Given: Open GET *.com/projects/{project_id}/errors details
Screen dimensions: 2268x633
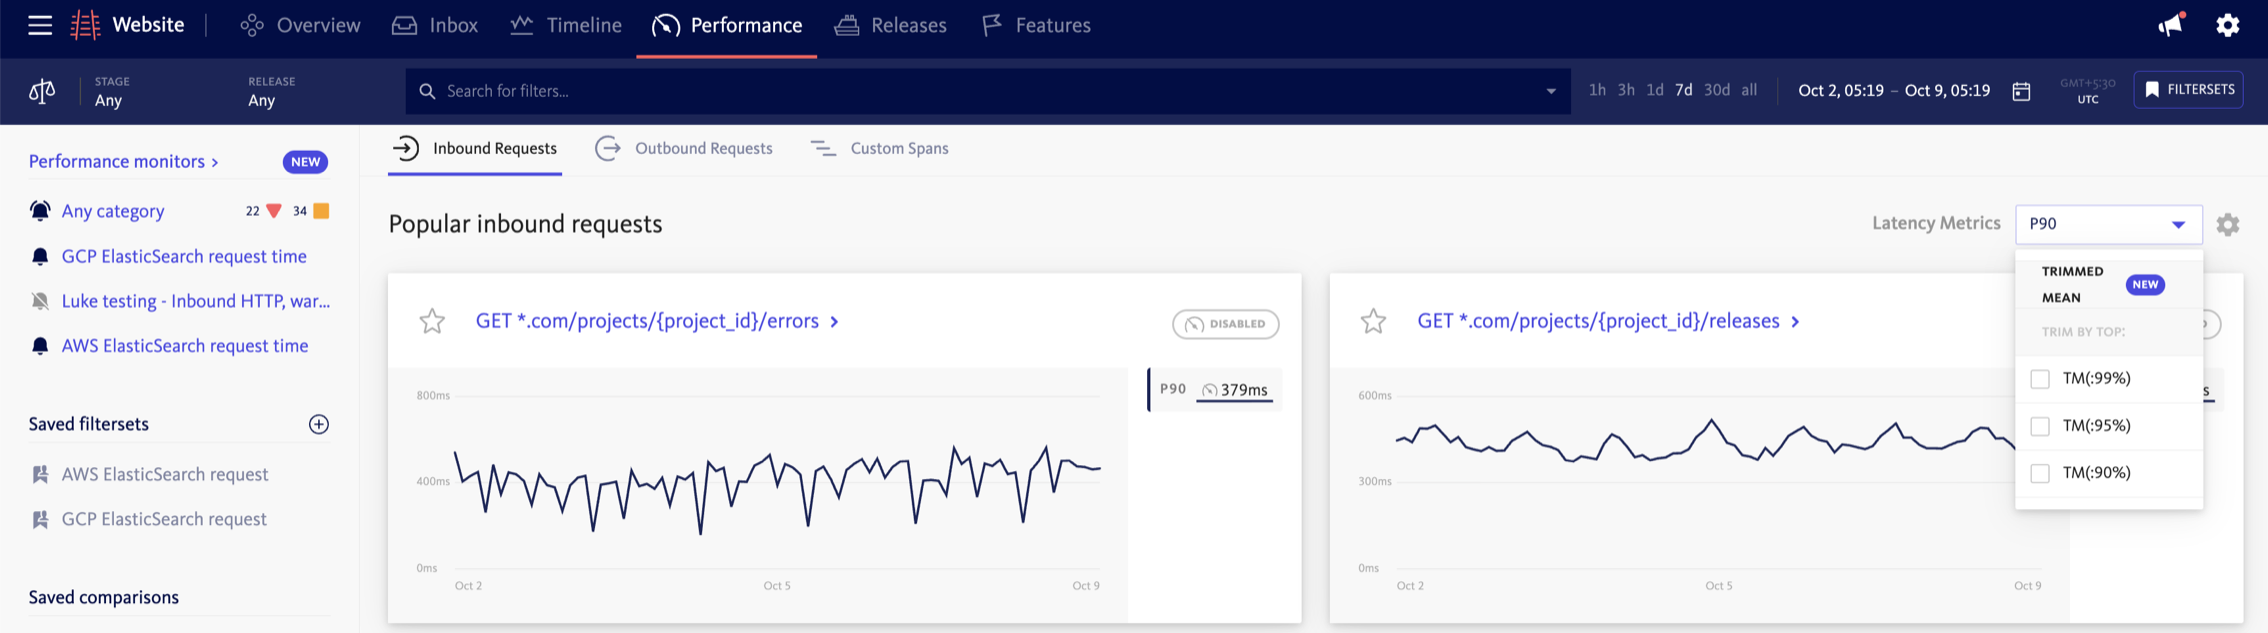Looking at the screenshot, I should click(x=657, y=321).
